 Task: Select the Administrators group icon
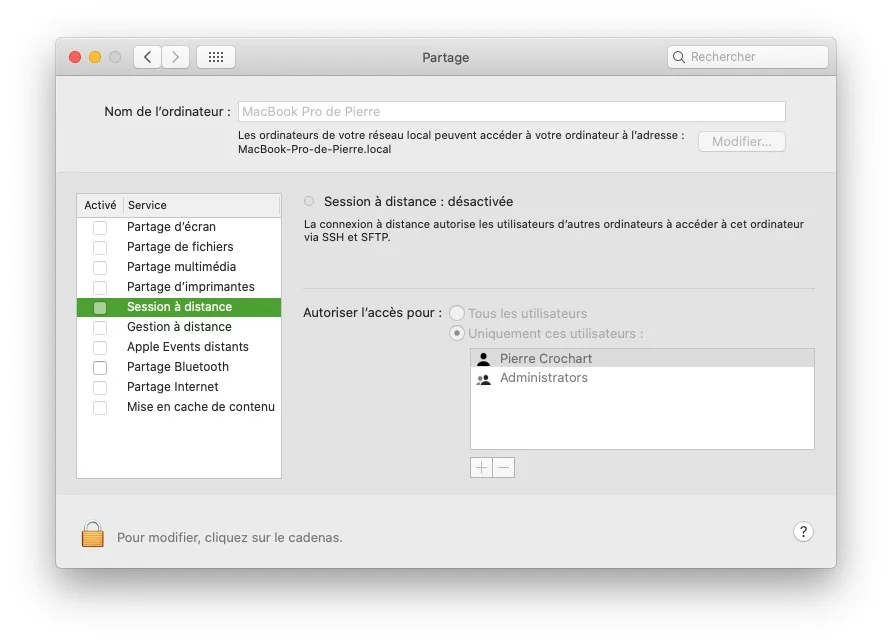(x=484, y=378)
